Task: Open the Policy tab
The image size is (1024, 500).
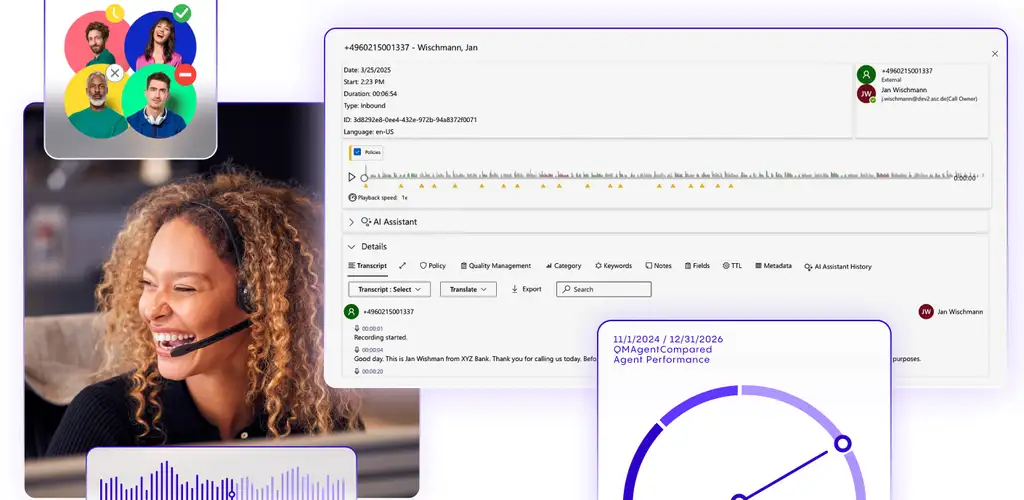Action: point(433,266)
